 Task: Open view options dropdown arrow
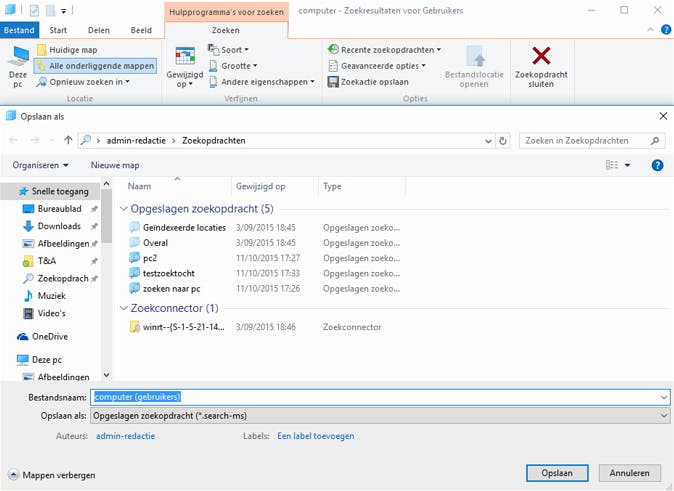click(x=628, y=165)
